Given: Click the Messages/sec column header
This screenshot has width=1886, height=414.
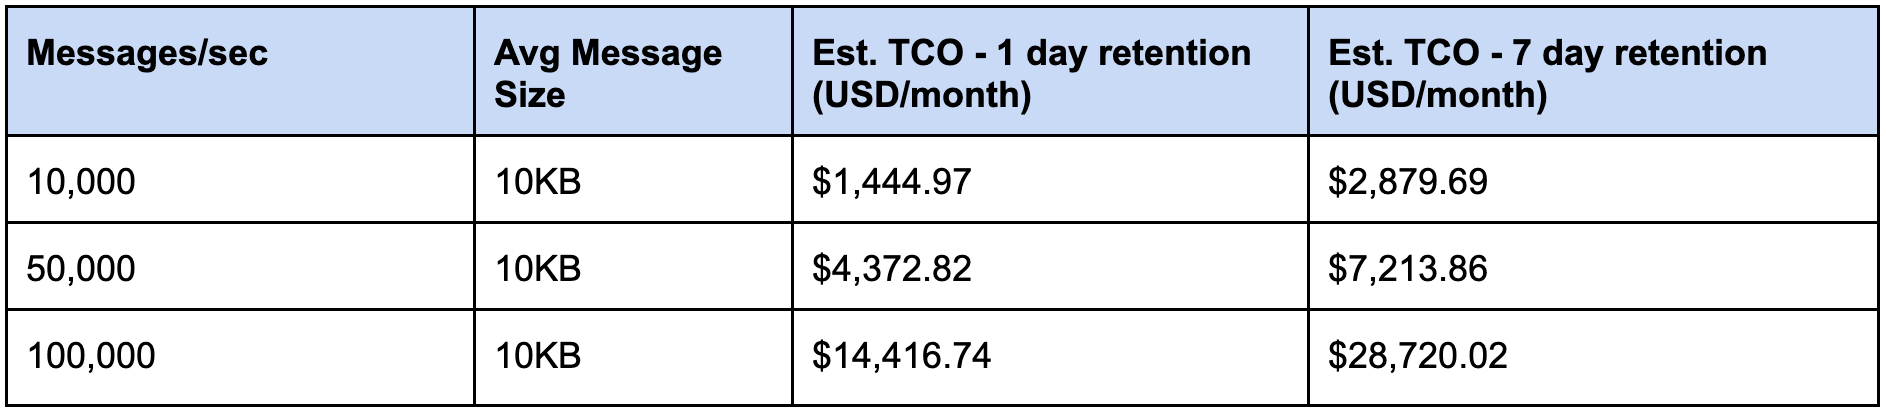Looking at the screenshot, I should (x=147, y=54).
